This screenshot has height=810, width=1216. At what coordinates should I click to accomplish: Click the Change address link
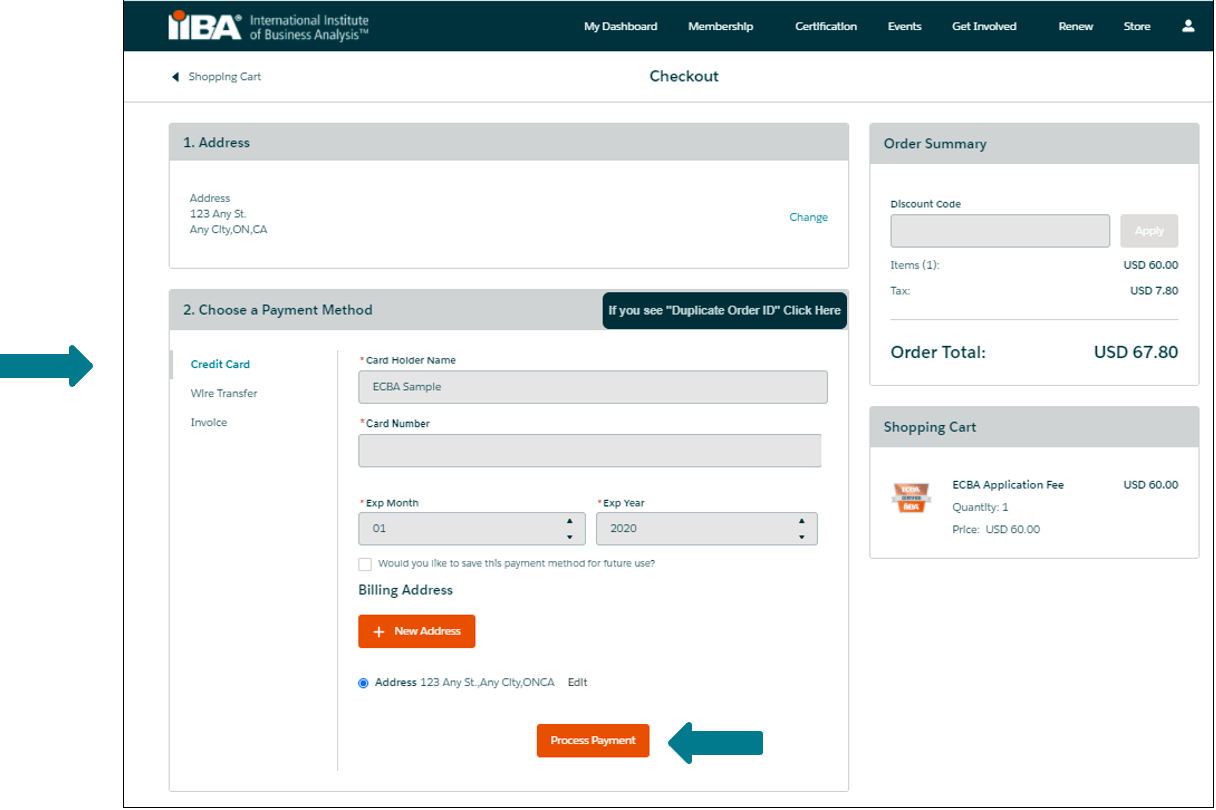point(808,218)
